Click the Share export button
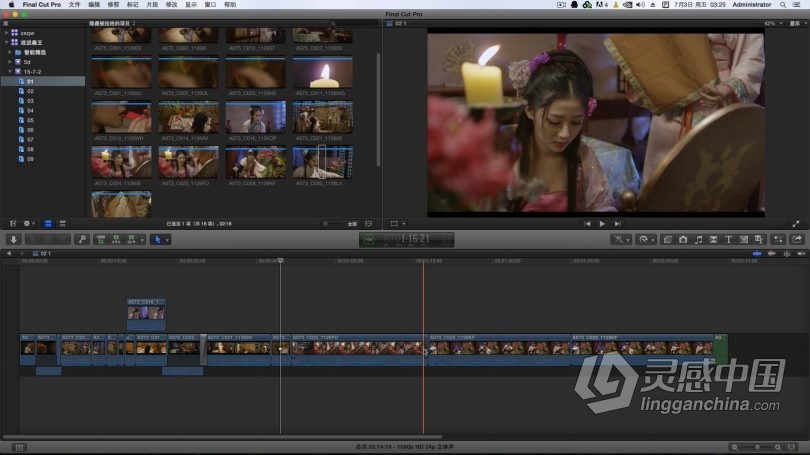 point(797,240)
